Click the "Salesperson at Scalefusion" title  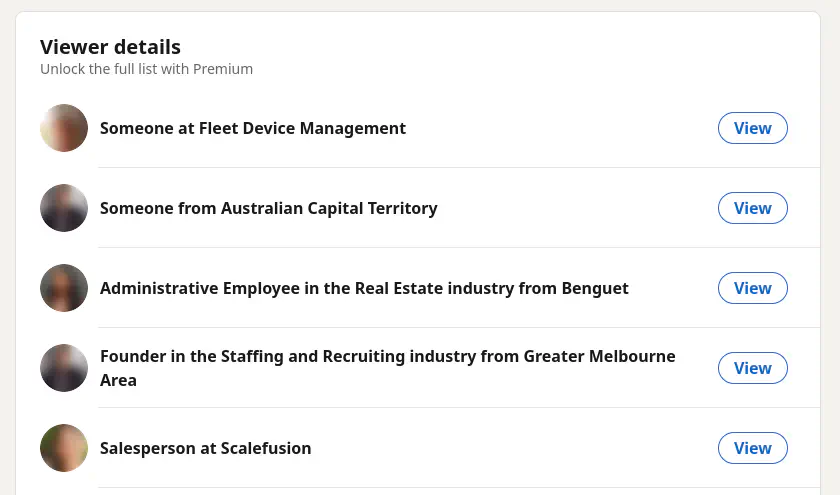point(205,448)
